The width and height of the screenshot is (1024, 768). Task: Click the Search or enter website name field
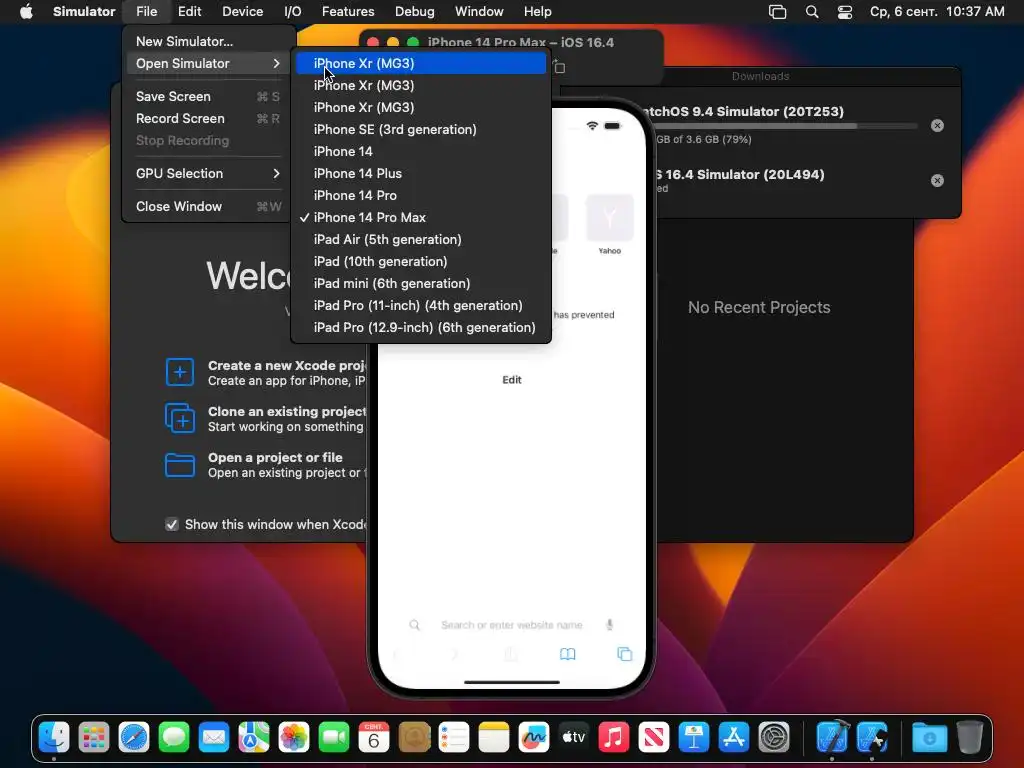511,625
